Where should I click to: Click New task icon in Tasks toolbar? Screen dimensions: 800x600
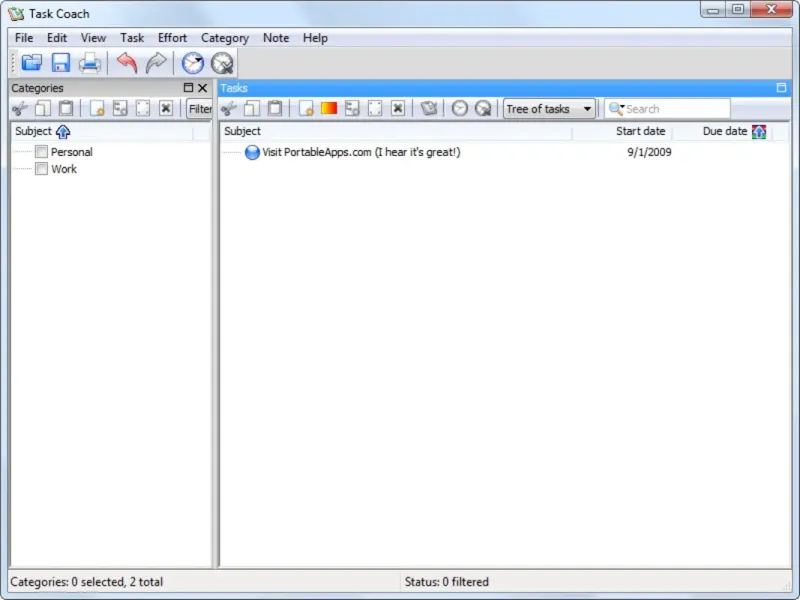[x=306, y=108]
